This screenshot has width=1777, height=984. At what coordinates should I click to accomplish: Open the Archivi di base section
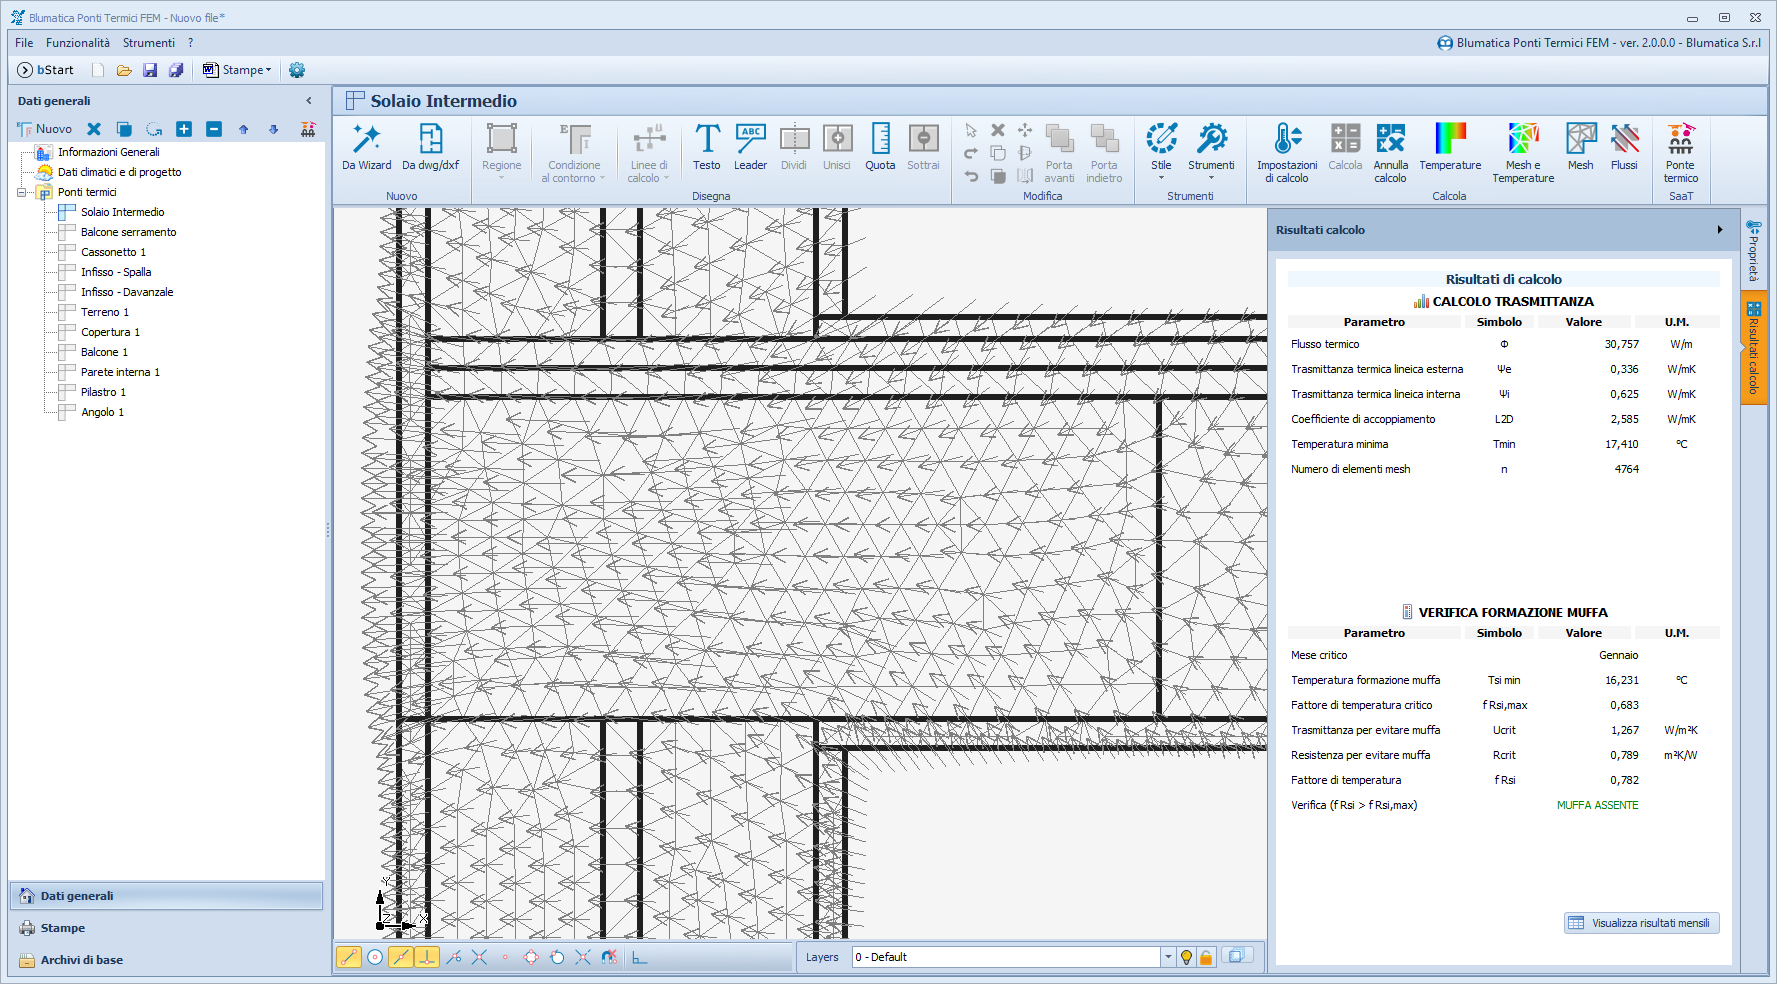pyautogui.click(x=81, y=960)
